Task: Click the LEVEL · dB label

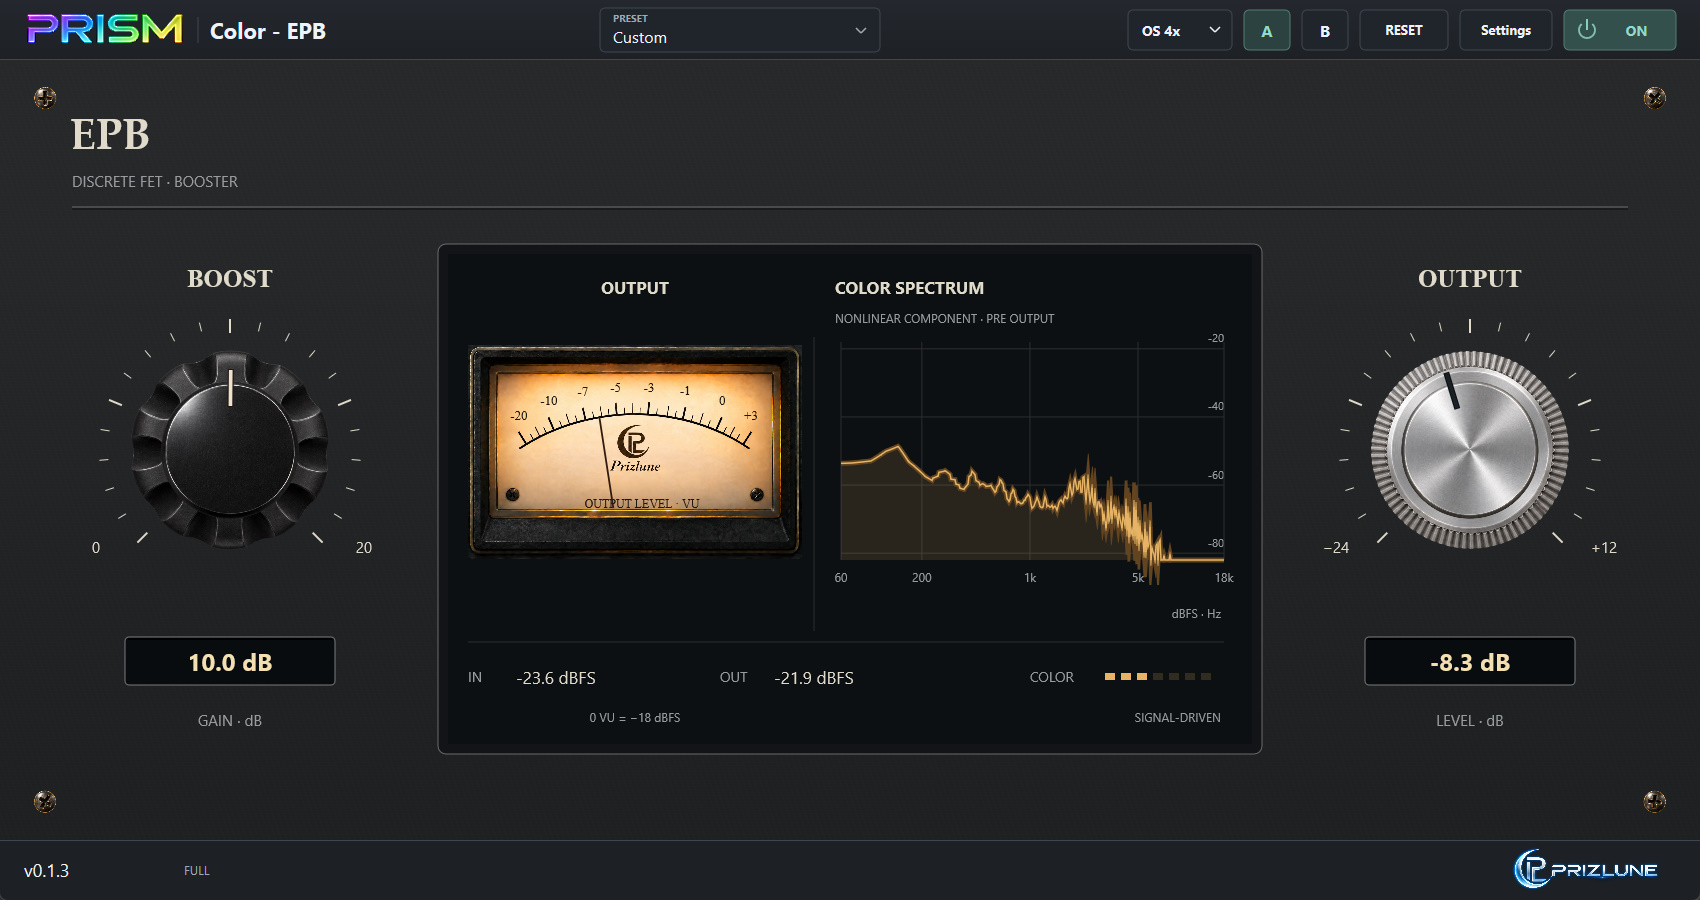Action: click(x=1469, y=721)
